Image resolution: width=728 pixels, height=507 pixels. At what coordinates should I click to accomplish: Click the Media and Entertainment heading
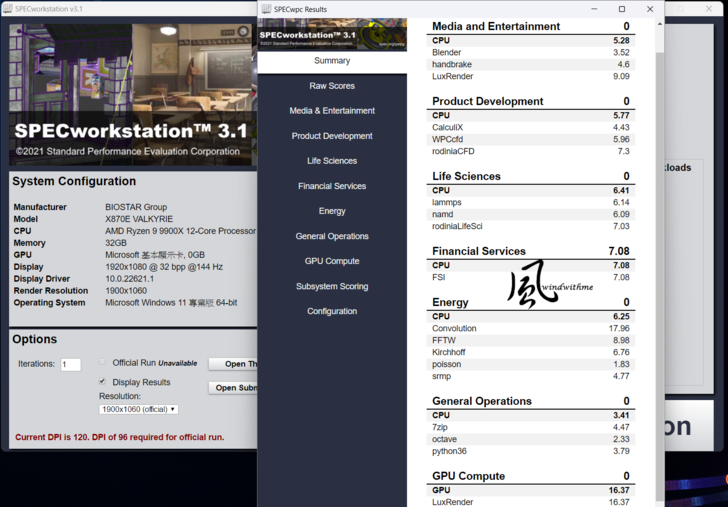tap(496, 26)
